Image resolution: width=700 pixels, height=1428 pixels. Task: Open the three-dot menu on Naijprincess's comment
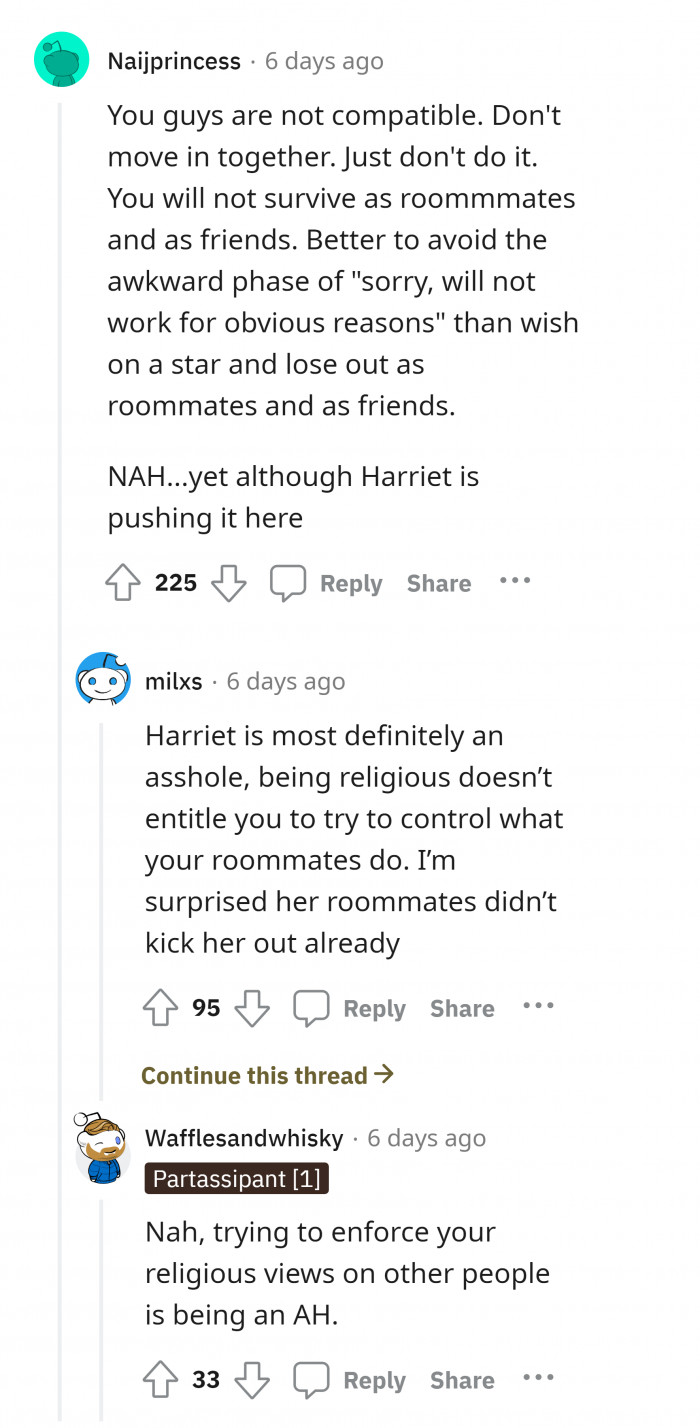coord(514,581)
